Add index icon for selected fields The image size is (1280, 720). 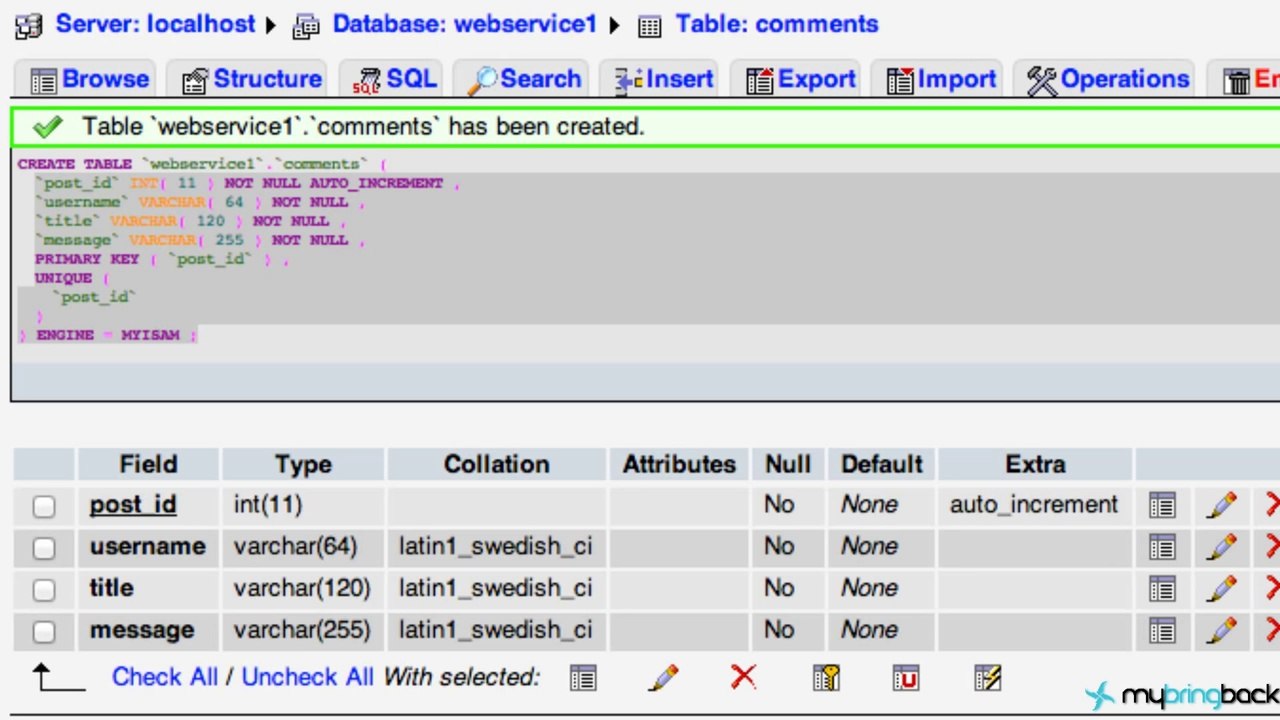pyautogui.click(x=987, y=678)
